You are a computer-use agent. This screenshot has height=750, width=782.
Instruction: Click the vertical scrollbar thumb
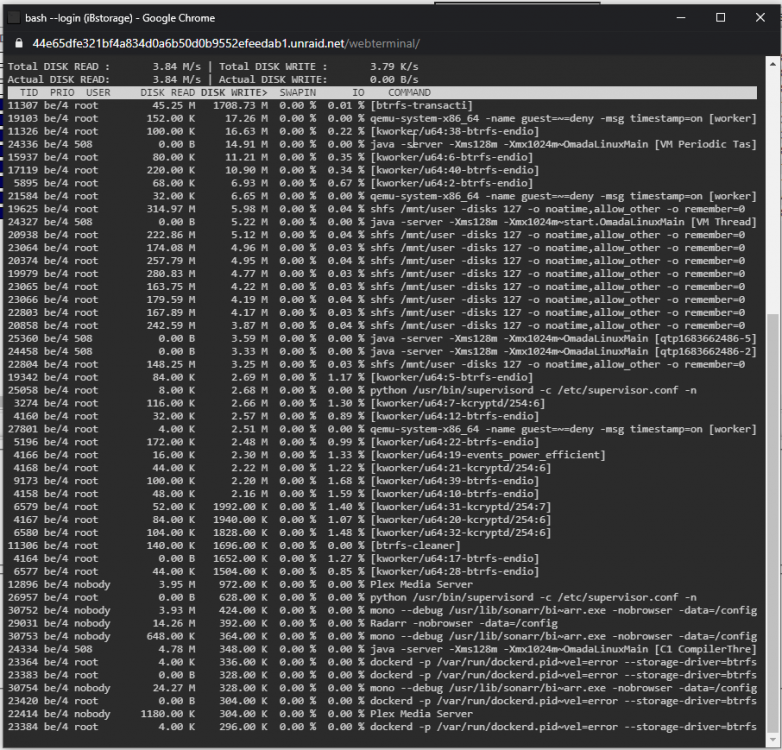click(773, 523)
